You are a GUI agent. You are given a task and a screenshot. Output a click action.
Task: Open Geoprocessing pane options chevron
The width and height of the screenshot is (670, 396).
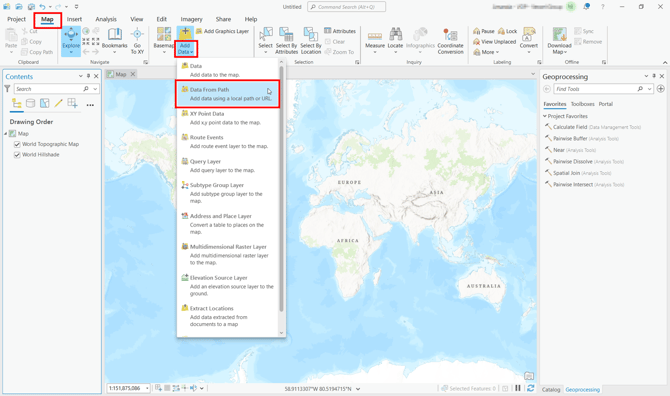646,76
